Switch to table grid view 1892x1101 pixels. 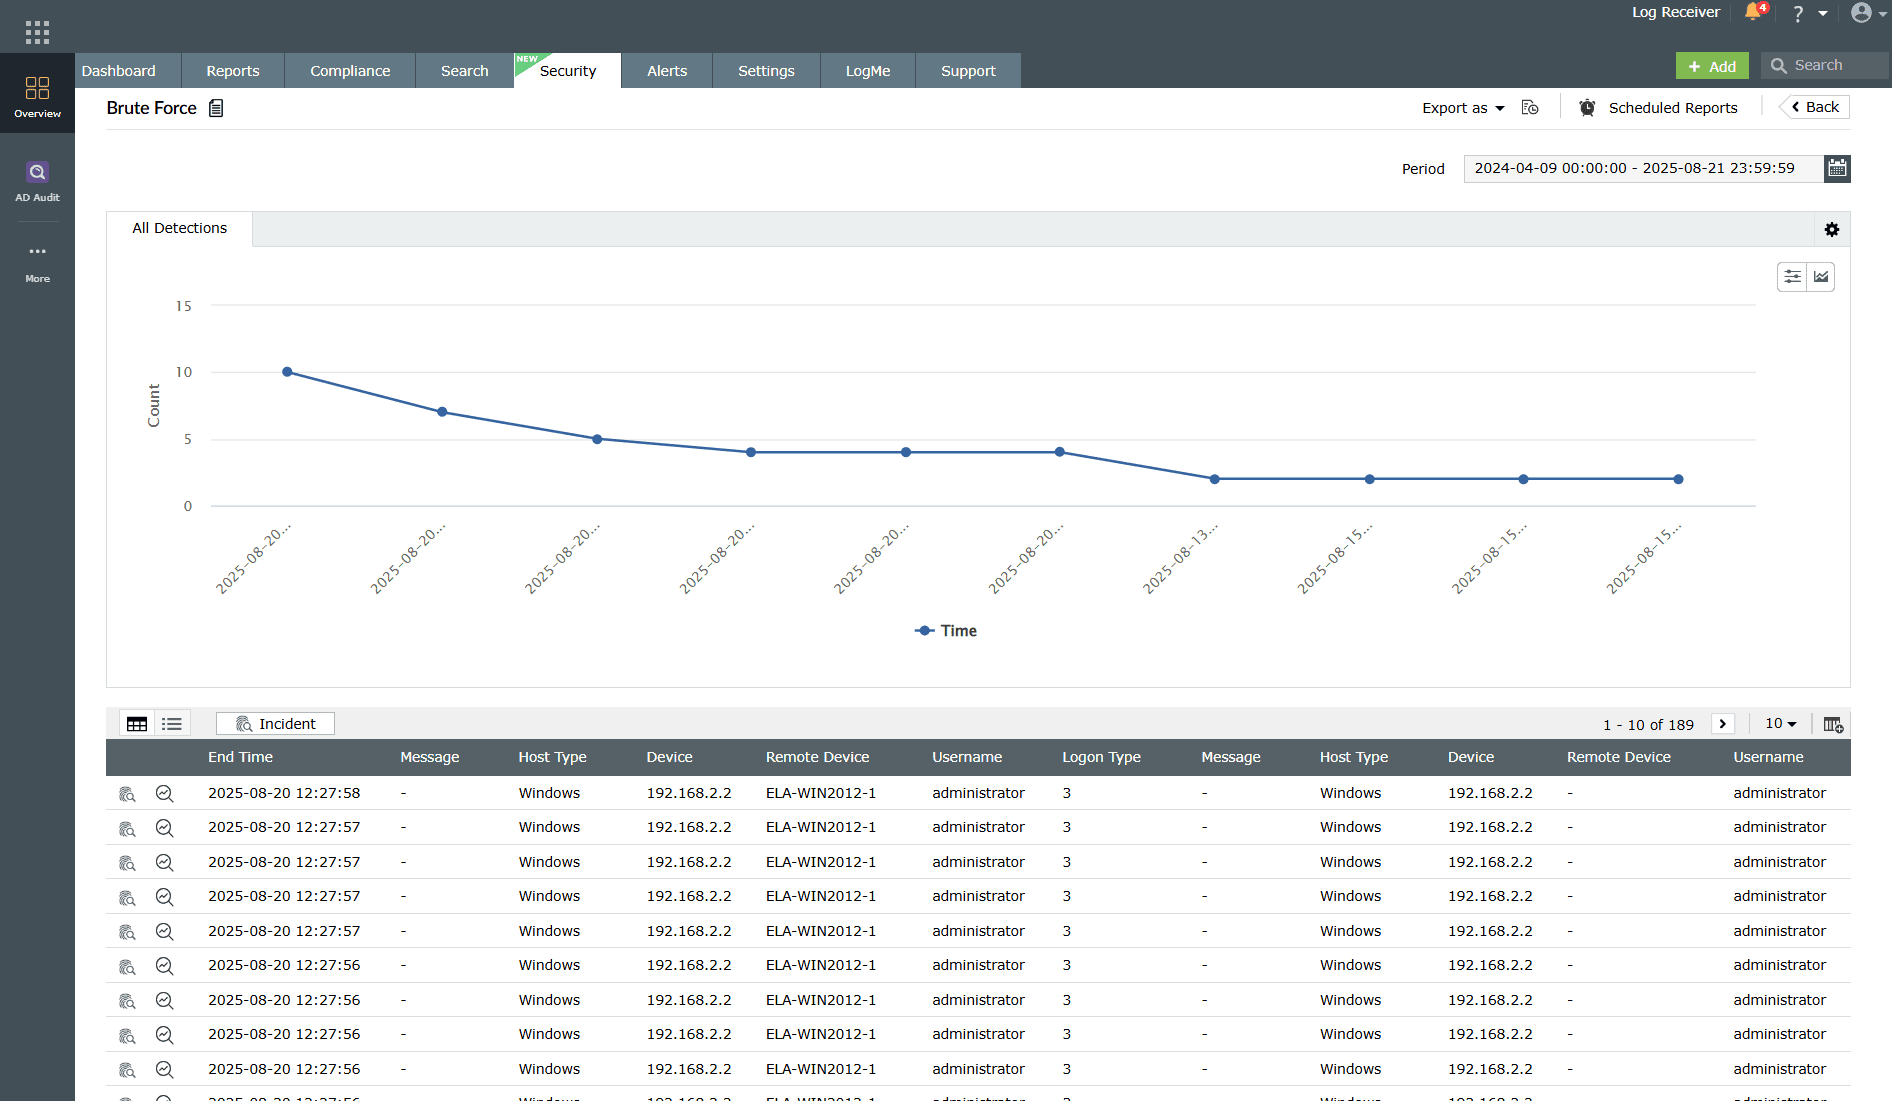pyautogui.click(x=137, y=724)
